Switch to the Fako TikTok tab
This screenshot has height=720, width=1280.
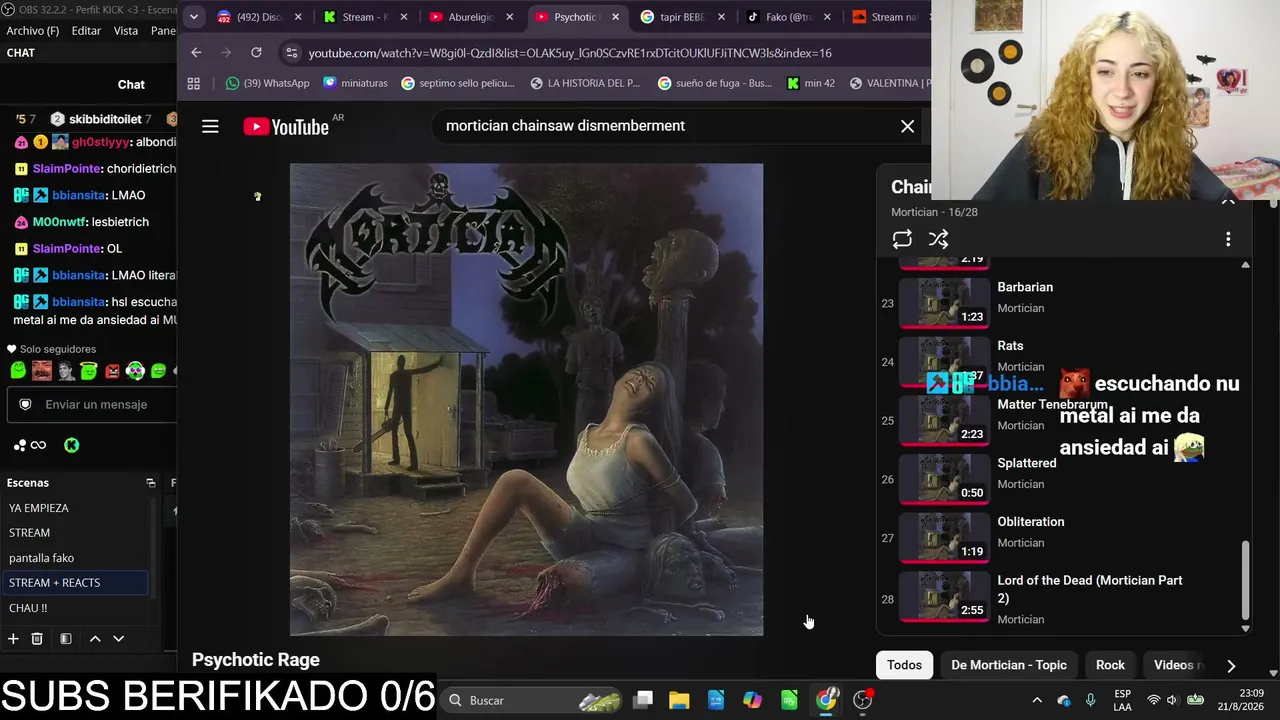pos(788,17)
